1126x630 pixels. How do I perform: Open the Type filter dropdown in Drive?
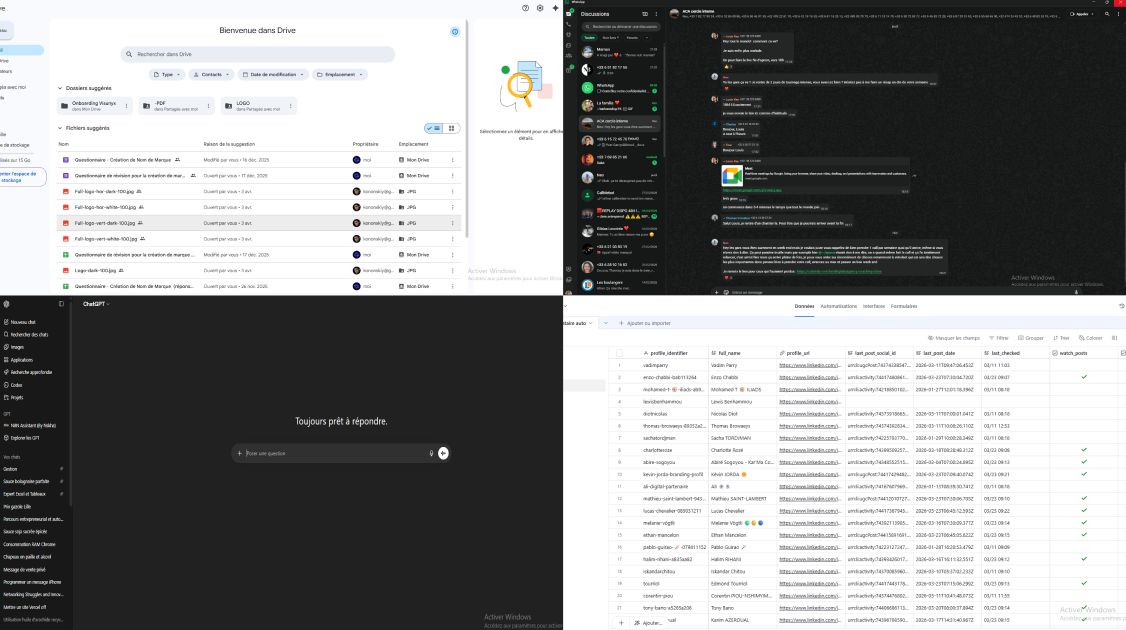pos(168,75)
